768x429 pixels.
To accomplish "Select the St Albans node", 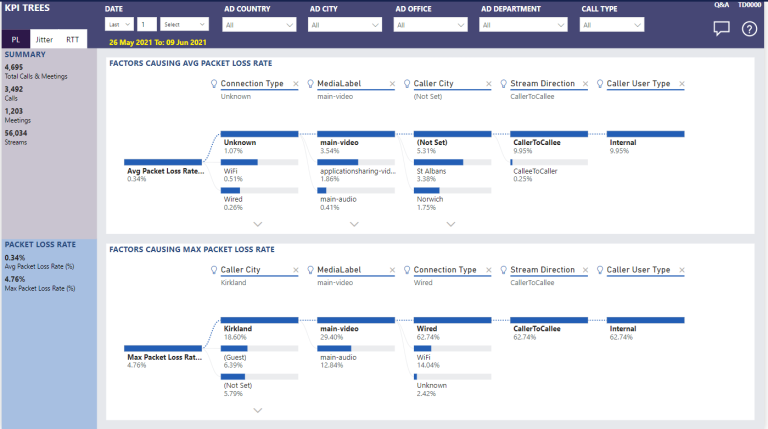I will pyautogui.click(x=453, y=170).
